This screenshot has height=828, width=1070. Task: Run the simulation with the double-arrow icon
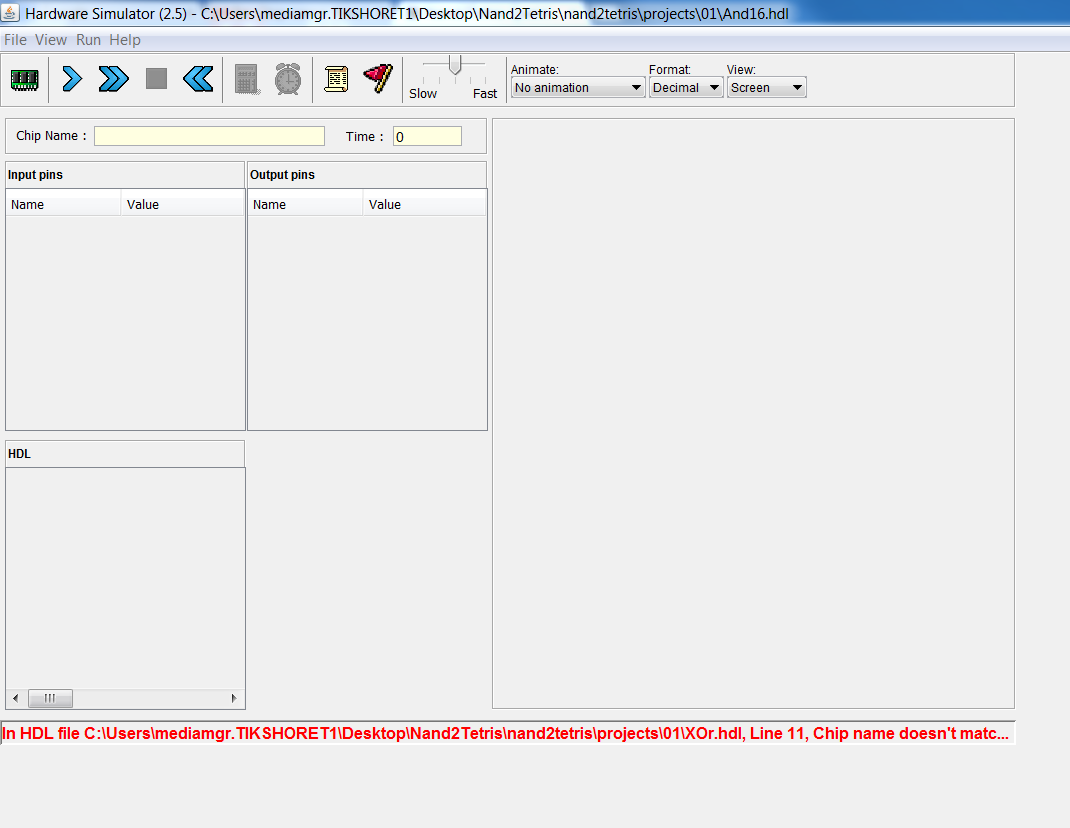(114, 80)
